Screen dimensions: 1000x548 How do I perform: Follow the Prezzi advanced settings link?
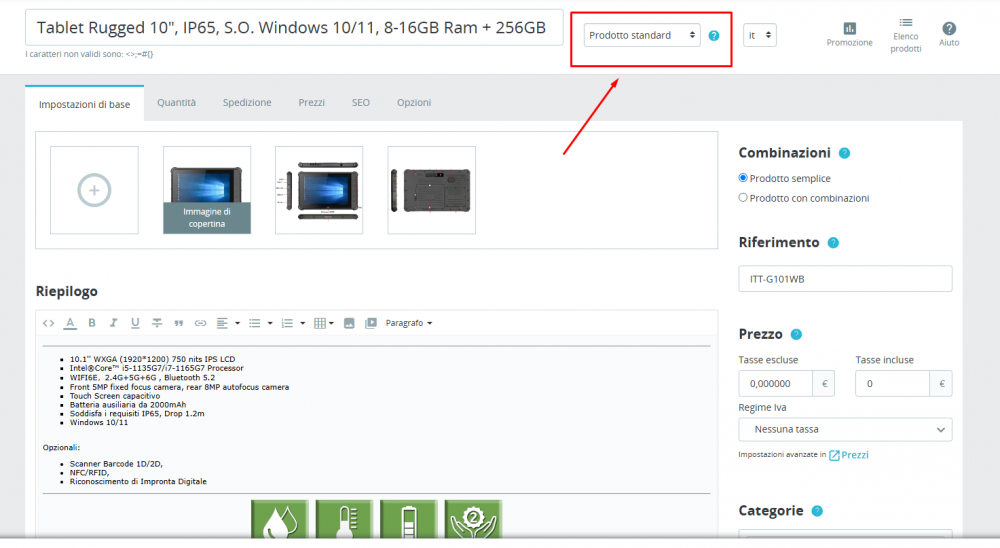coord(849,455)
